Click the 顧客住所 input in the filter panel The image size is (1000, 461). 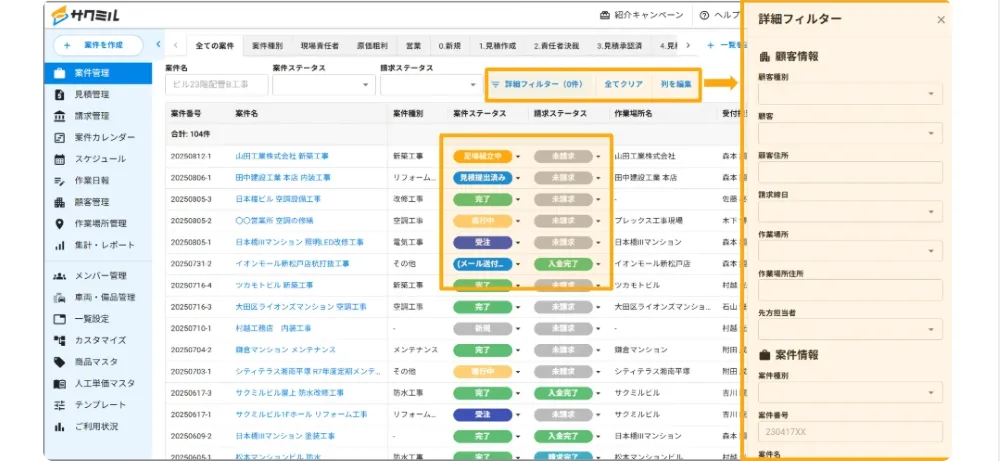(x=850, y=172)
